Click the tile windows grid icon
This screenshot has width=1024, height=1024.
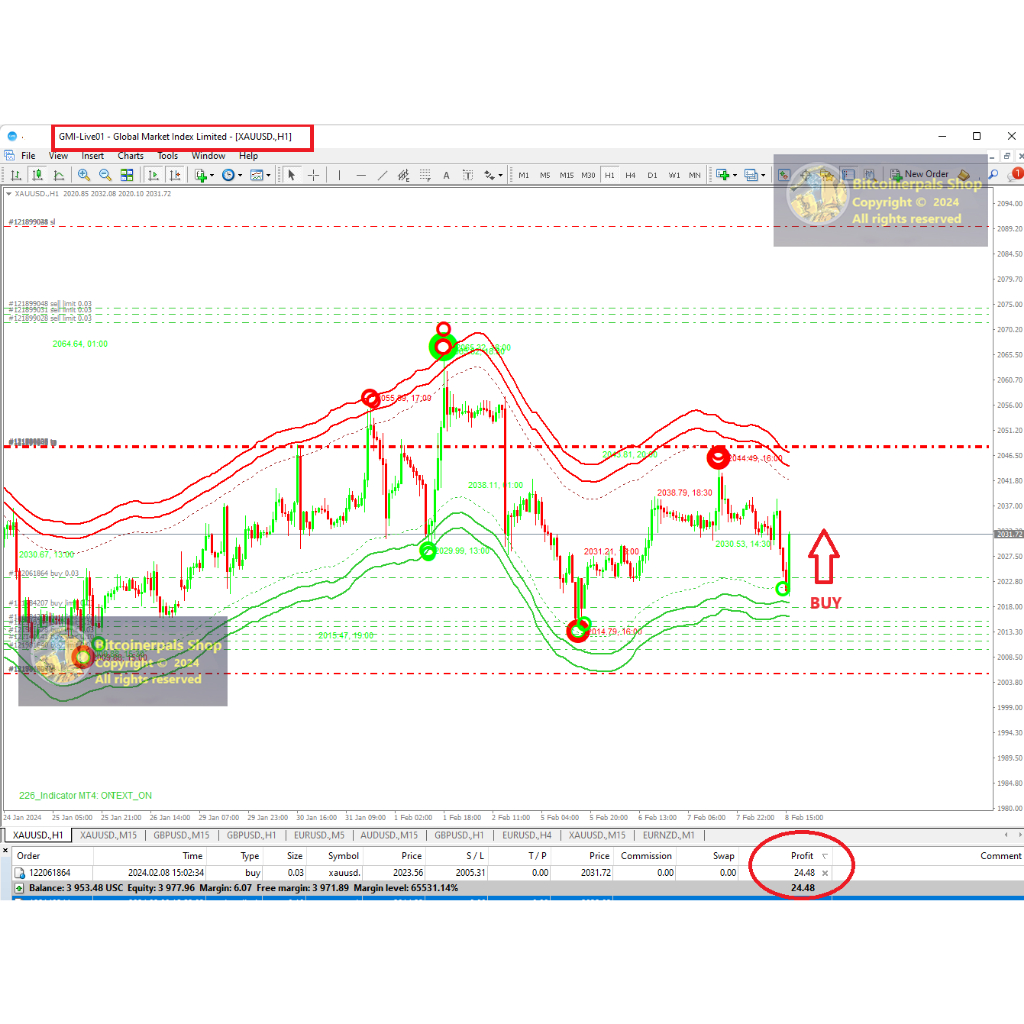[x=127, y=175]
